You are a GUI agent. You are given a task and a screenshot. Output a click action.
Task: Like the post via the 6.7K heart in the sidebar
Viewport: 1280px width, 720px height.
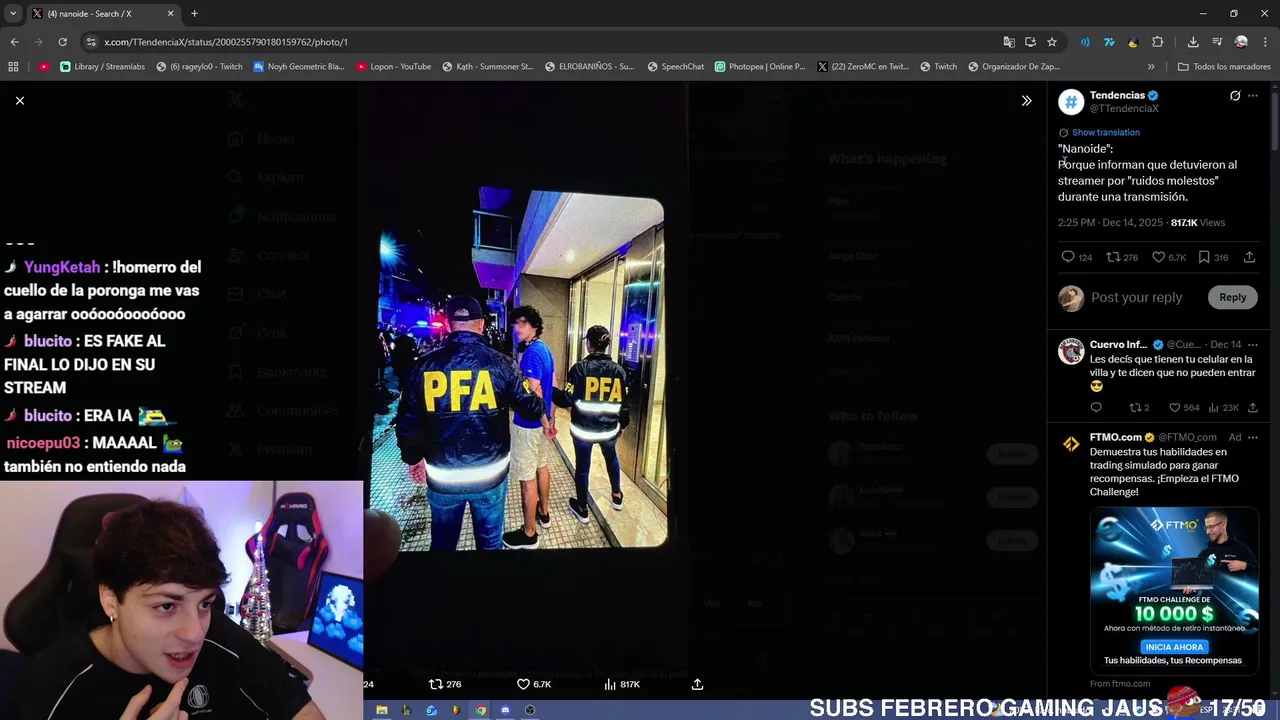coord(1168,257)
